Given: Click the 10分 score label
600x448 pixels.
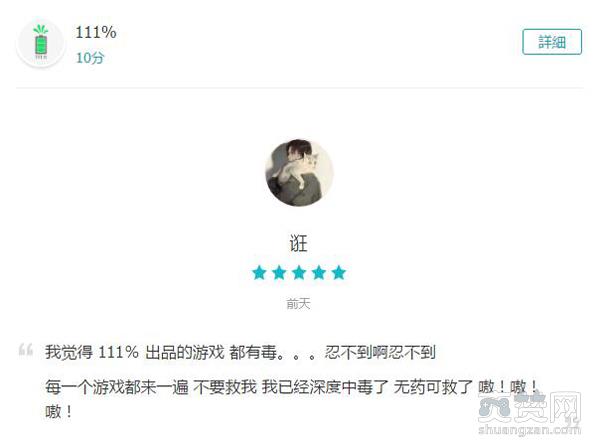Looking at the screenshot, I should (90, 58).
